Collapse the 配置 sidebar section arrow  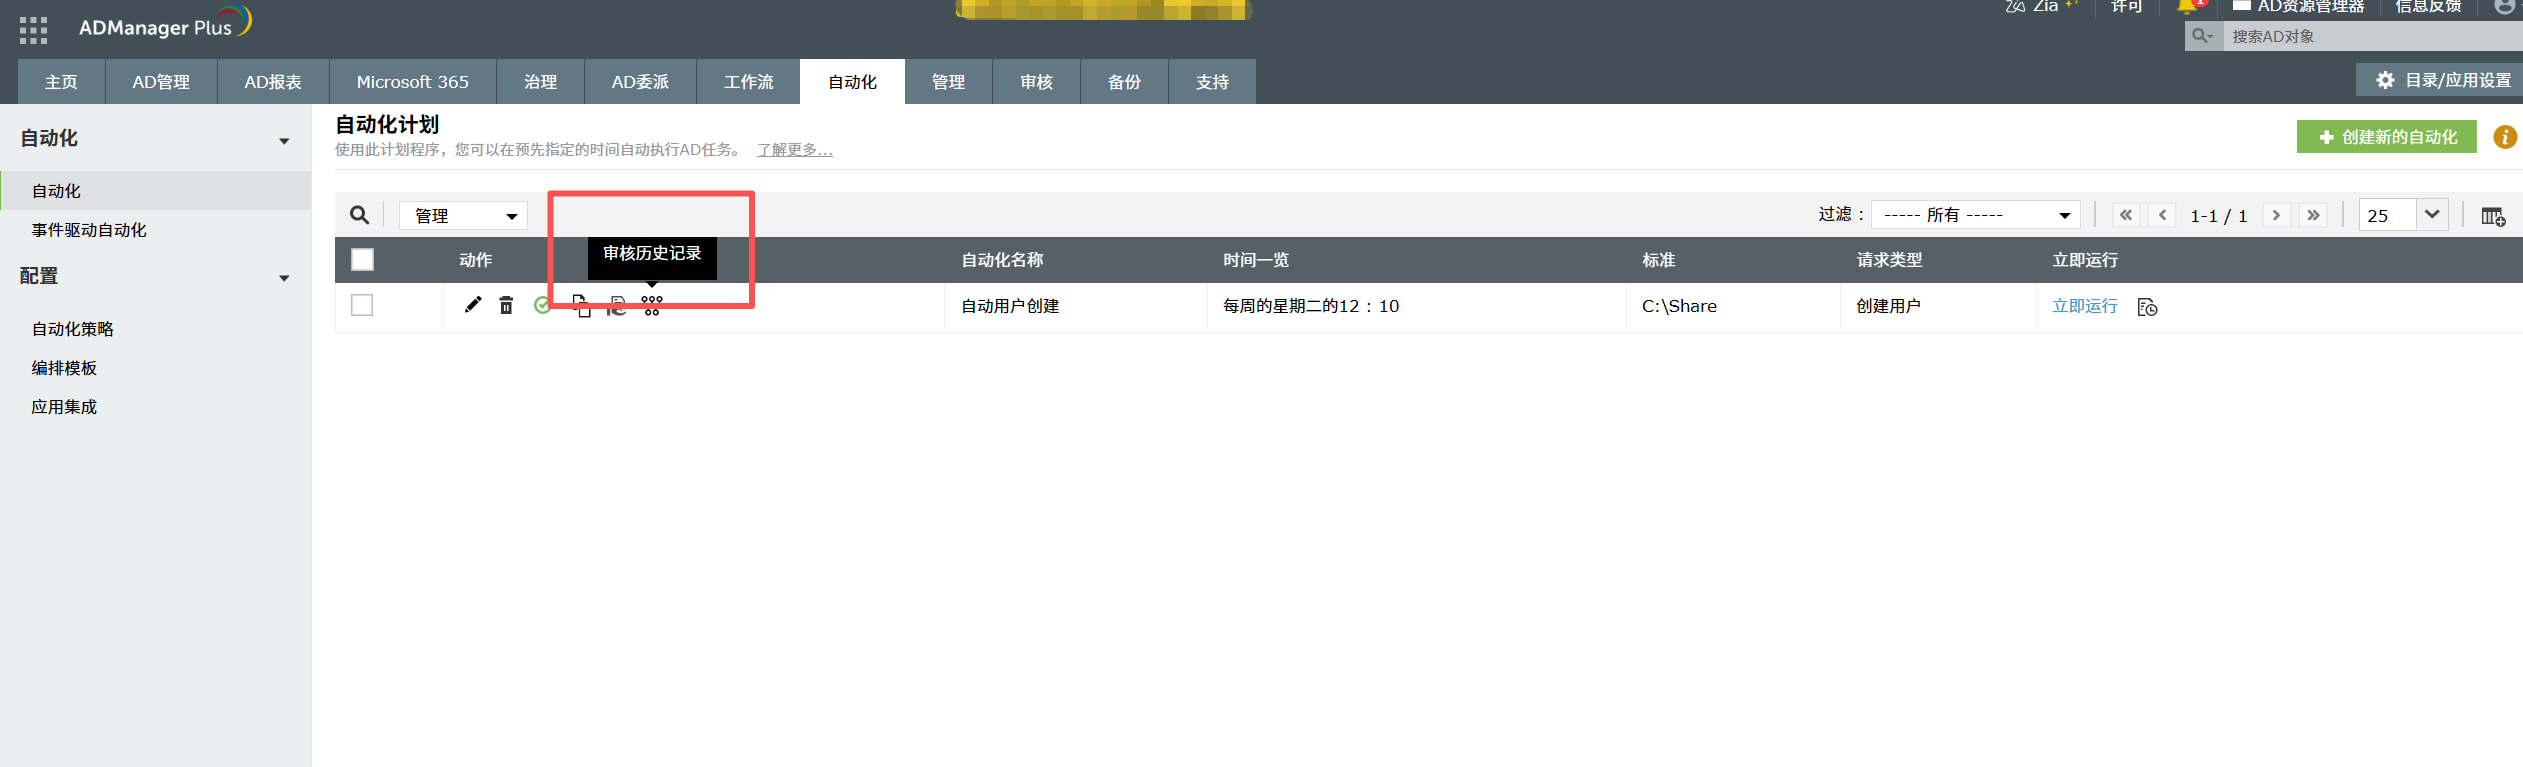tap(284, 278)
